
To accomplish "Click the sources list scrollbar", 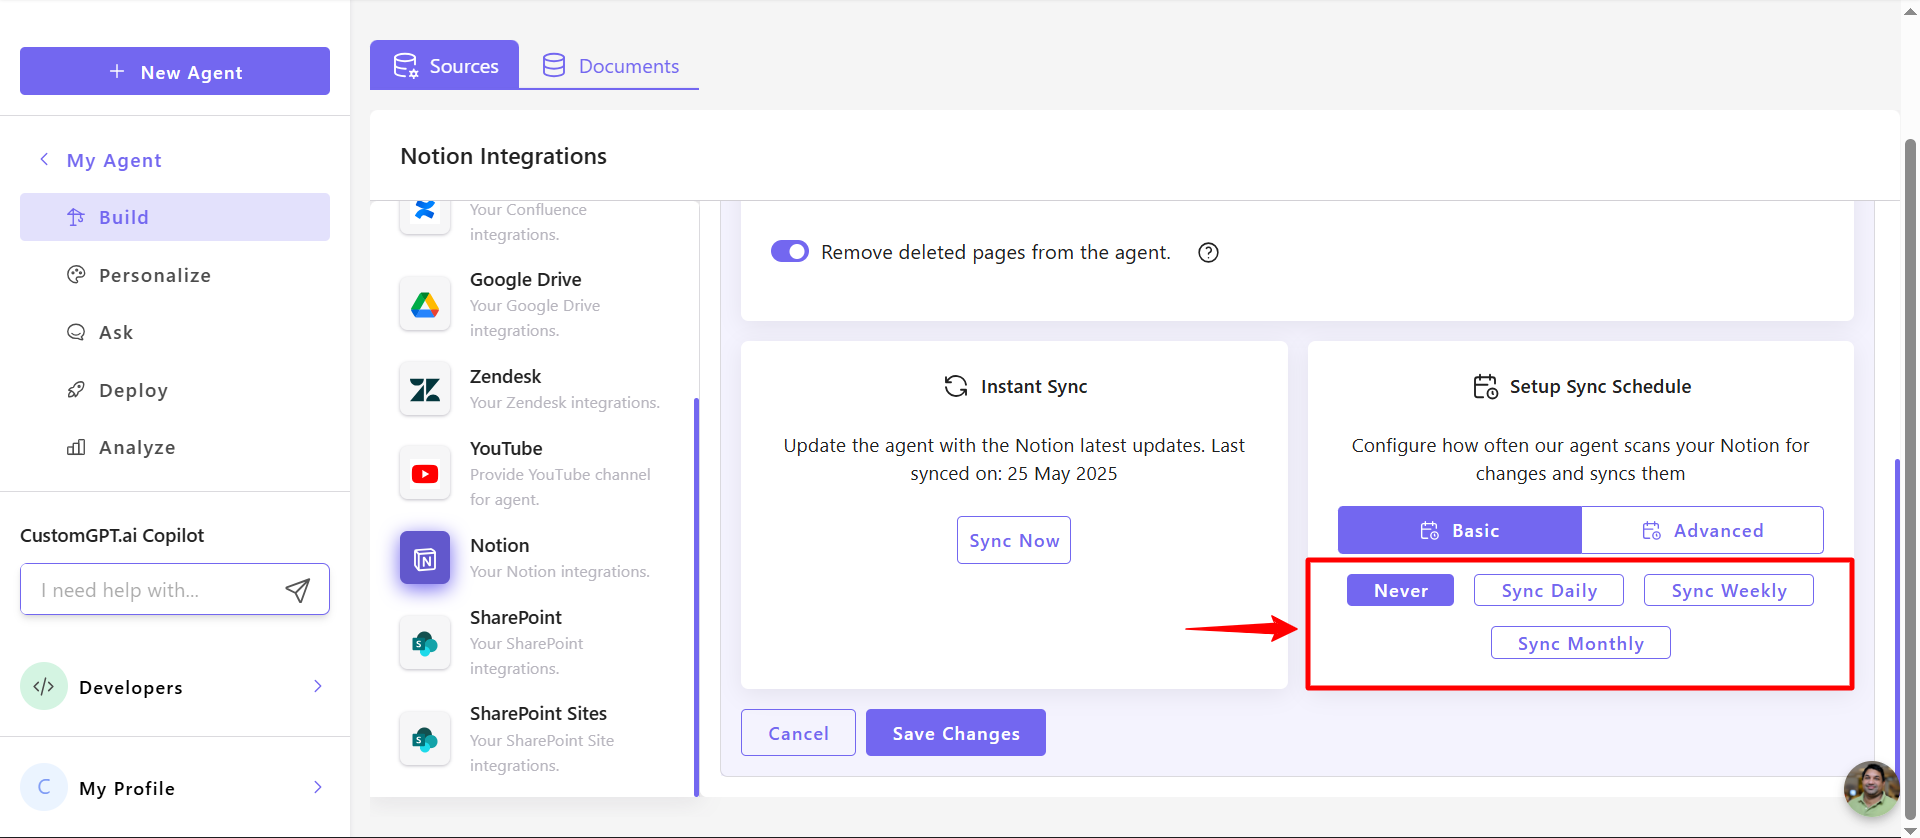I will pyautogui.click(x=696, y=597).
